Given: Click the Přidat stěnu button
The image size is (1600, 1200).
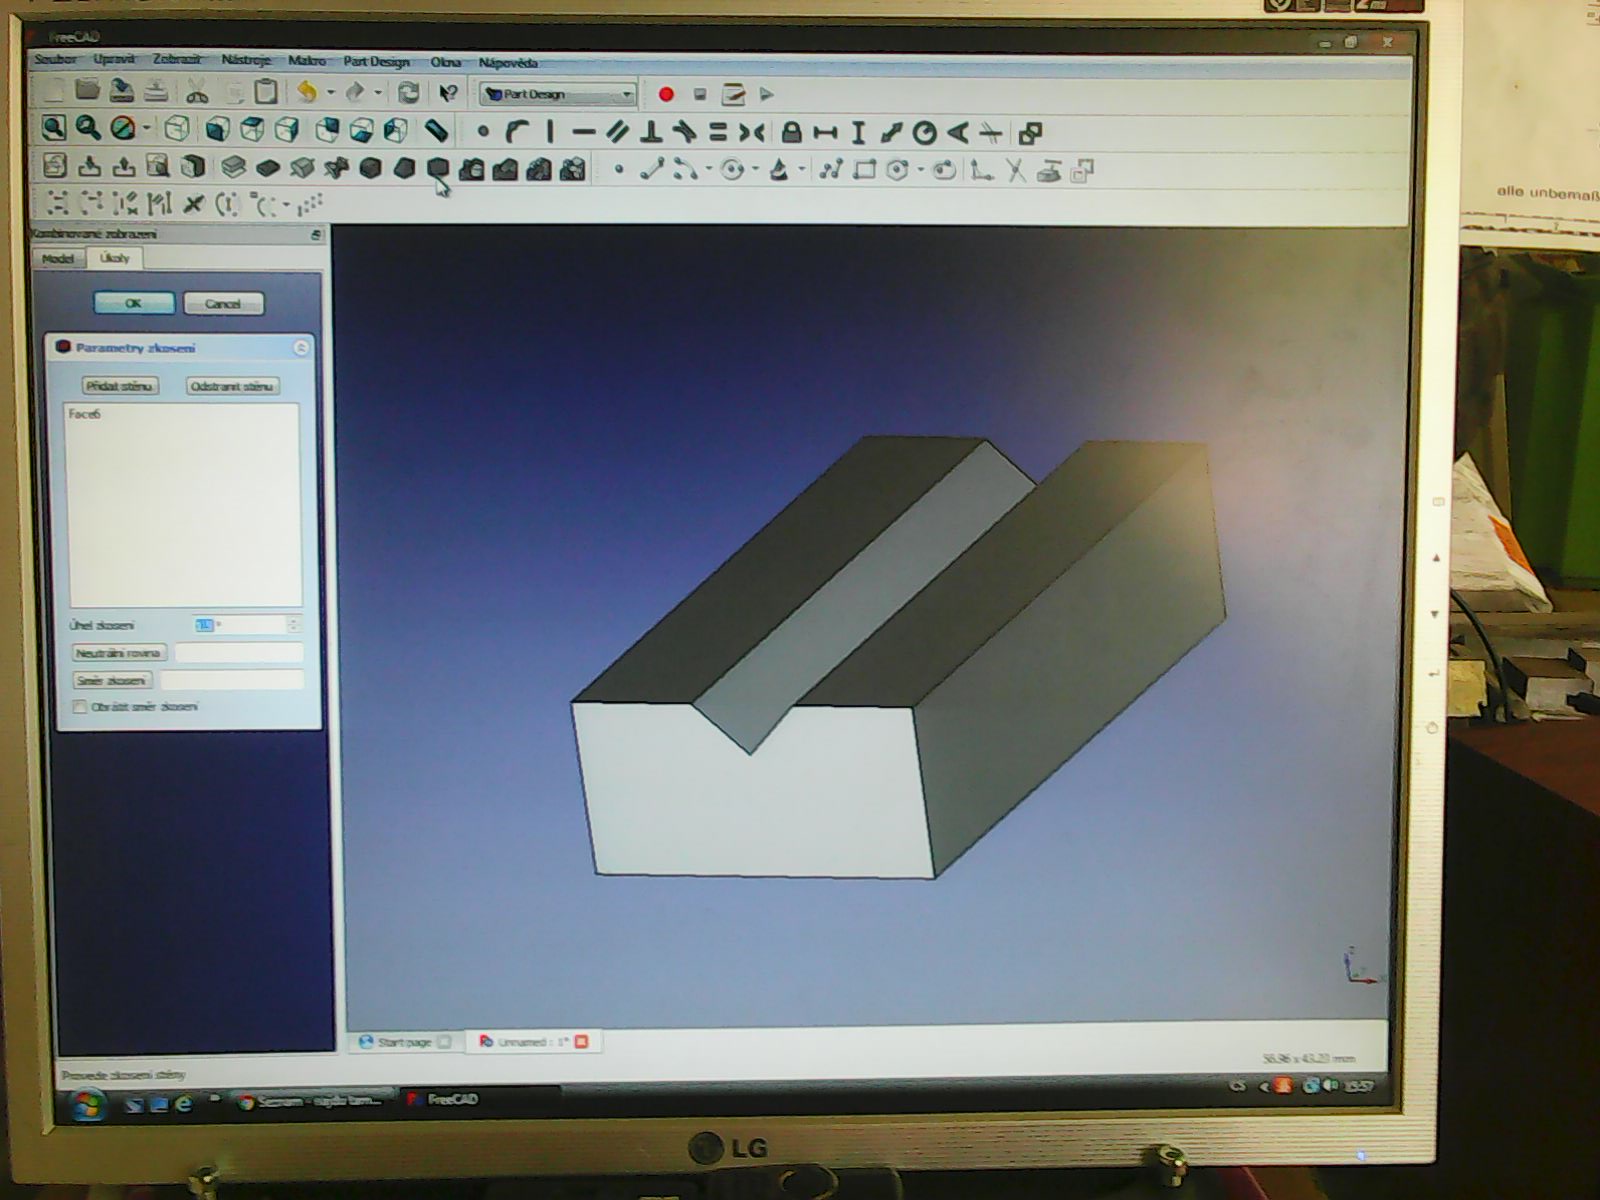Looking at the screenshot, I should (119, 386).
